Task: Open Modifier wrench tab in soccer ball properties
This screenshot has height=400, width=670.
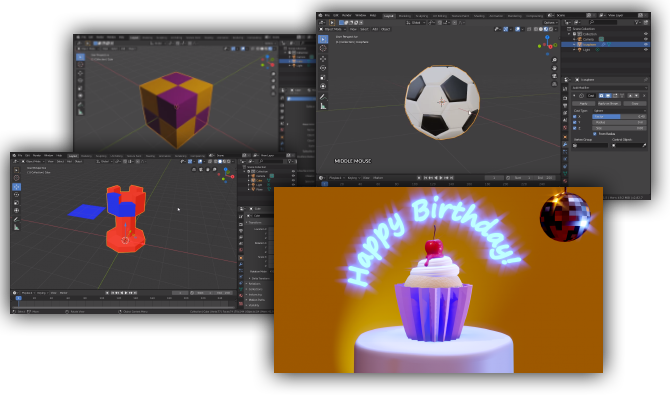Action: click(x=565, y=146)
